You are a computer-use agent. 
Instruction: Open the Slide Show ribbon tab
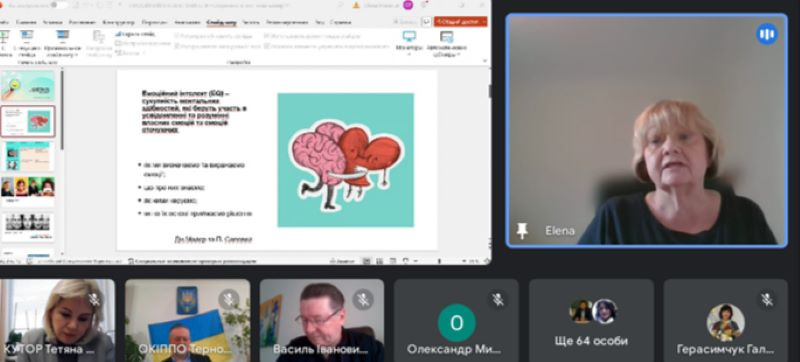(x=221, y=22)
